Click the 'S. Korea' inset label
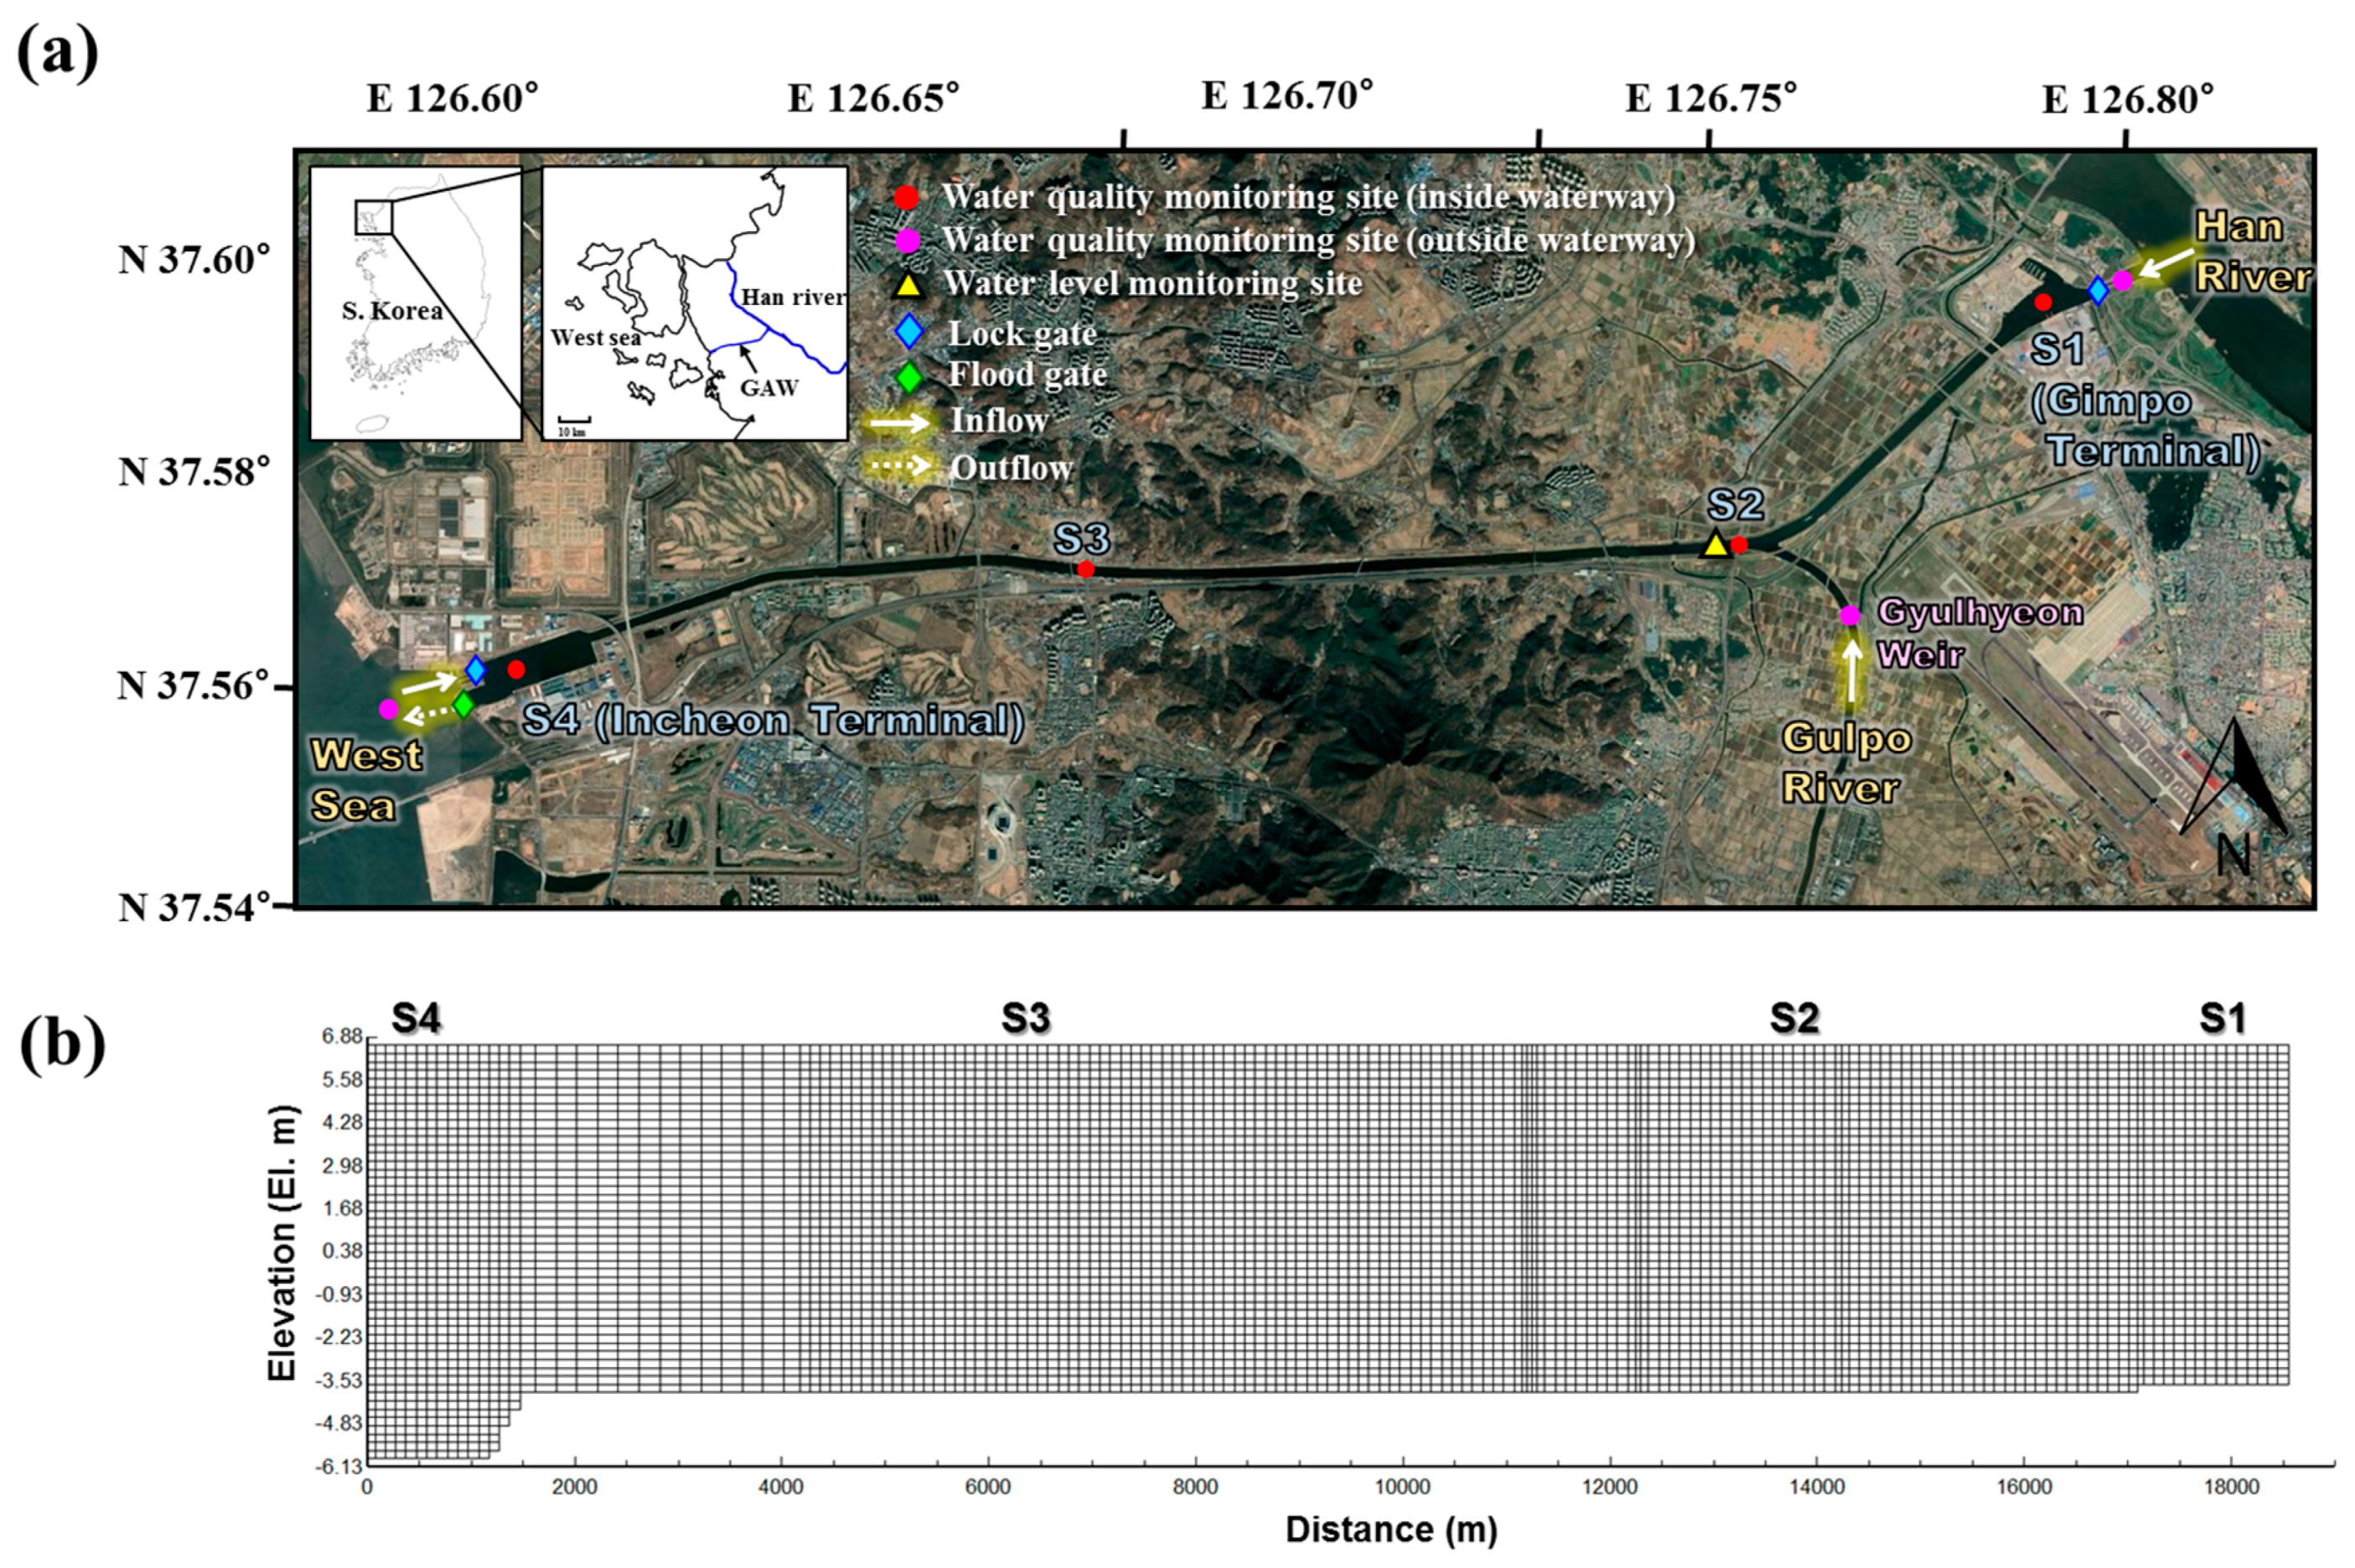 [392, 311]
